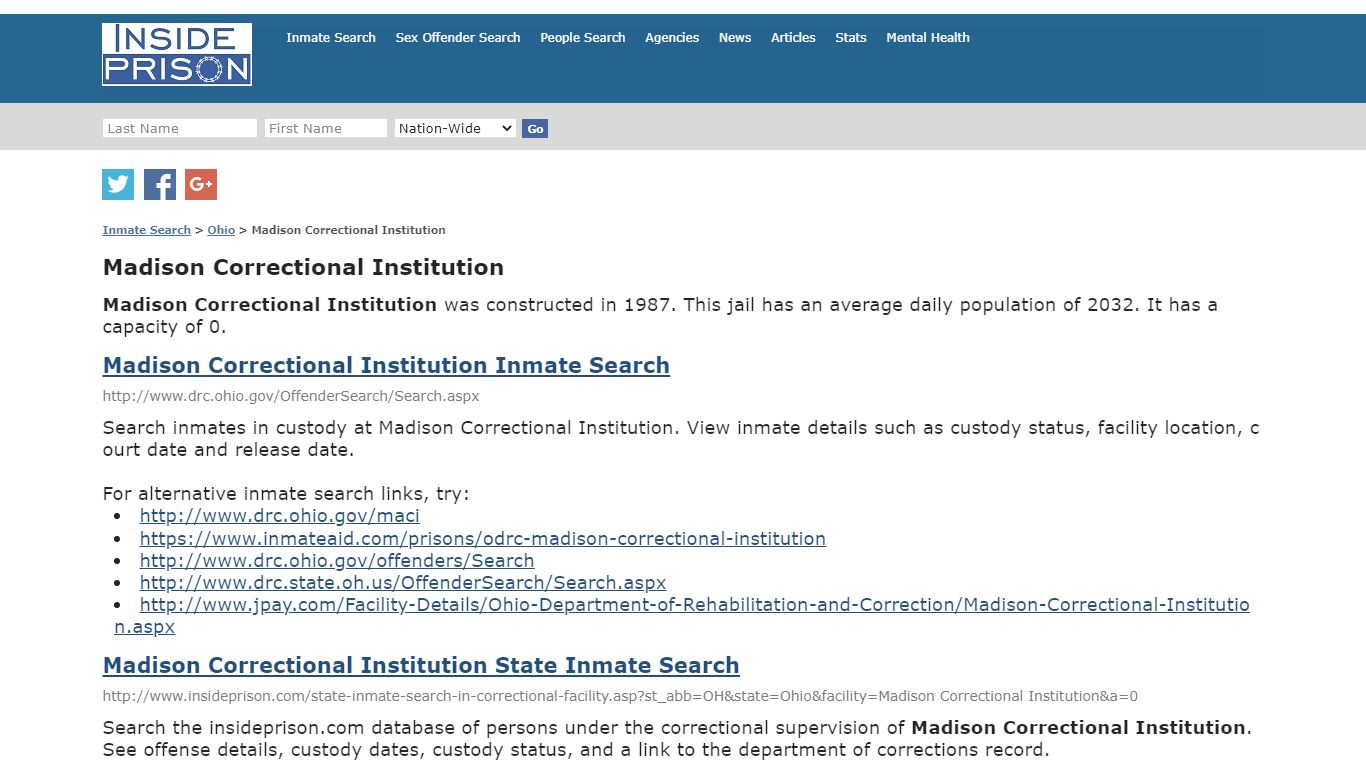Open the Mental Health menu item
The image size is (1366, 768).
[x=928, y=37]
